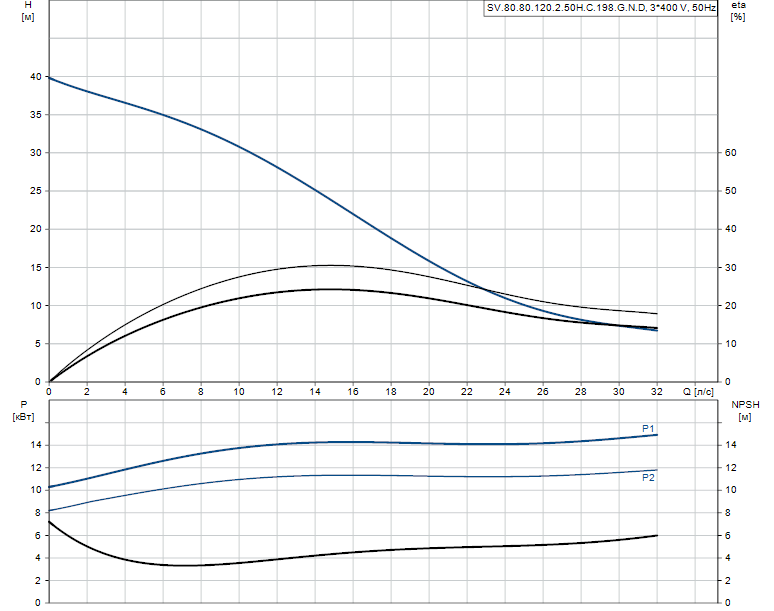Click the 14 tick on left power axis
This screenshot has height=611, width=774.
34,445
